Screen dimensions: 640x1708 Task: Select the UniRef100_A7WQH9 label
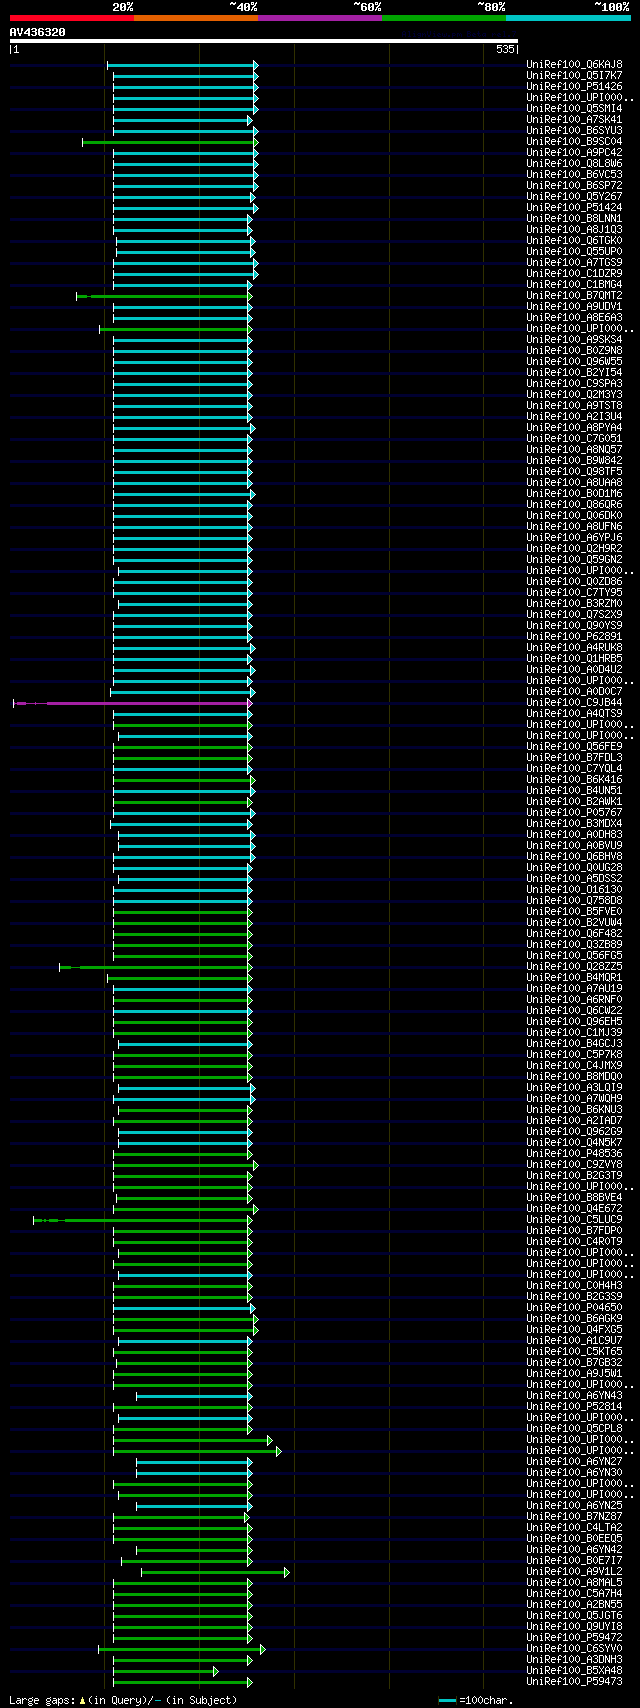pos(574,1099)
